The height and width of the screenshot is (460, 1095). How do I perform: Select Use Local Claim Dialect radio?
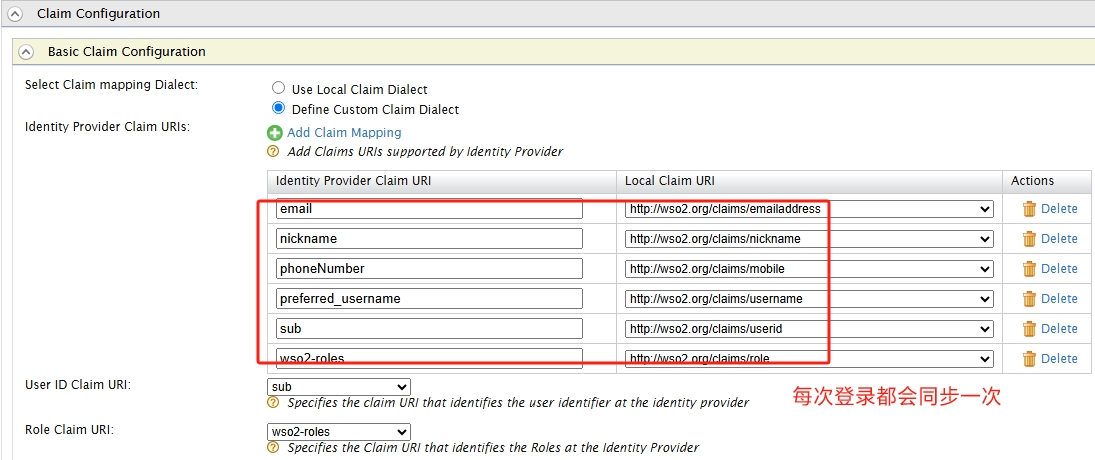pos(278,88)
